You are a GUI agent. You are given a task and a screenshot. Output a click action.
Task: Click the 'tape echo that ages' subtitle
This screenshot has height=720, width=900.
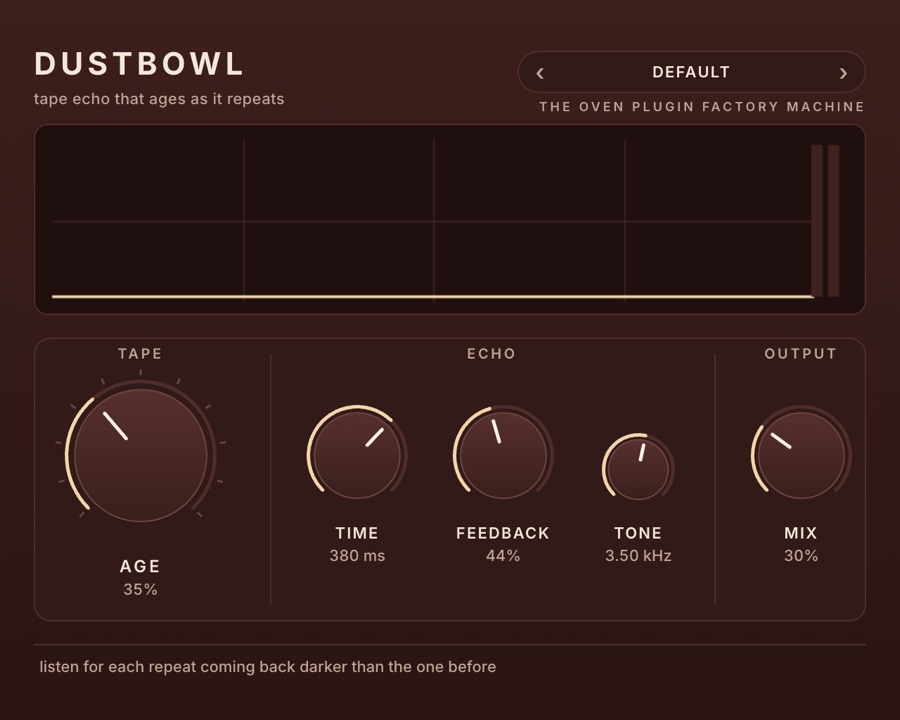tap(159, 99)
